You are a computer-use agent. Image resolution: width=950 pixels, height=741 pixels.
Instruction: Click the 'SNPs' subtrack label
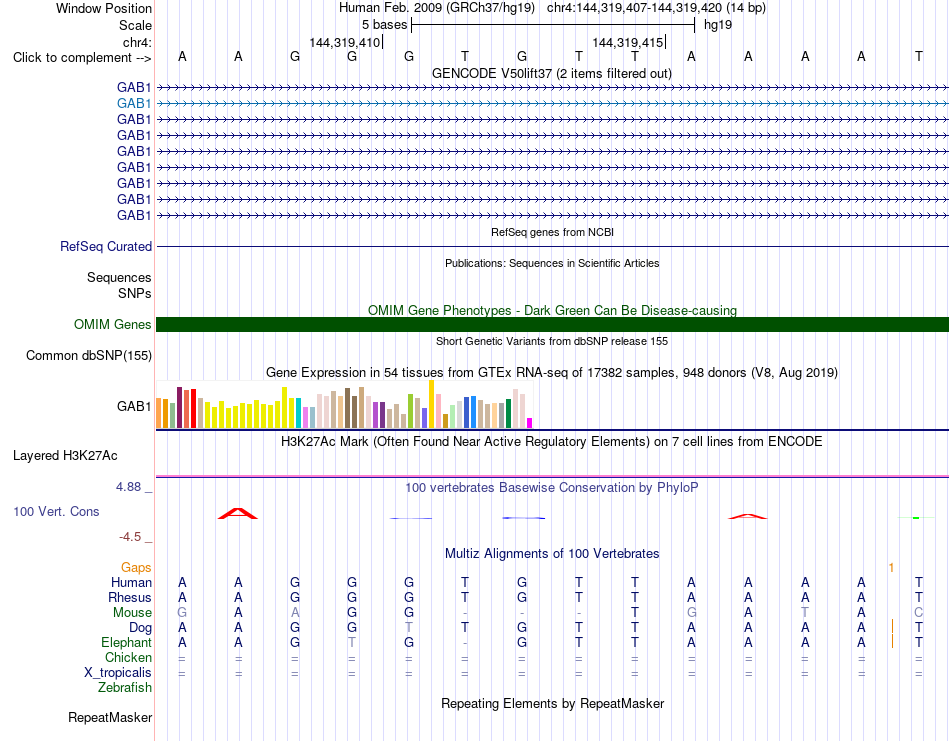[x=135, y=293]
